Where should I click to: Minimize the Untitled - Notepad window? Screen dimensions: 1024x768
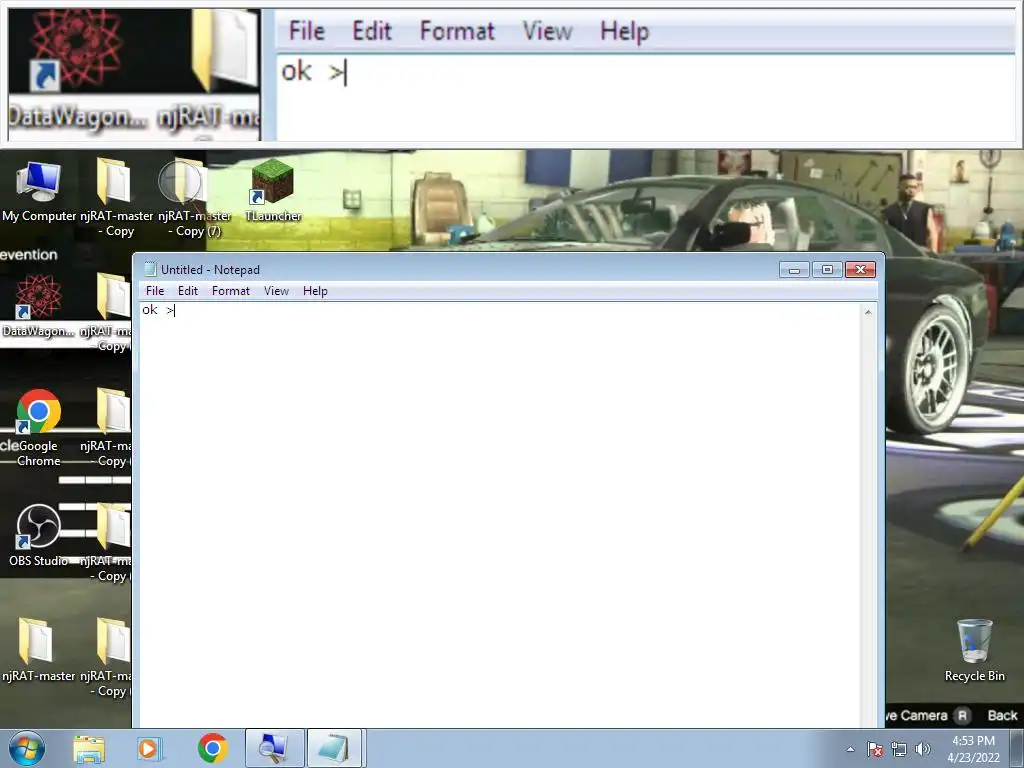click(x=794, y=270)
